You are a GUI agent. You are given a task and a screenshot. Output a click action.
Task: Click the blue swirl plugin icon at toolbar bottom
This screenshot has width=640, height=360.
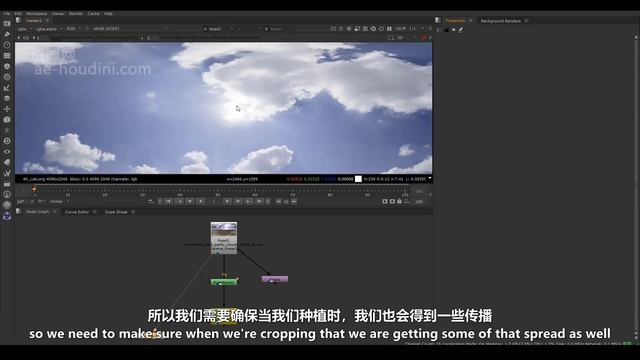(7, 216)
